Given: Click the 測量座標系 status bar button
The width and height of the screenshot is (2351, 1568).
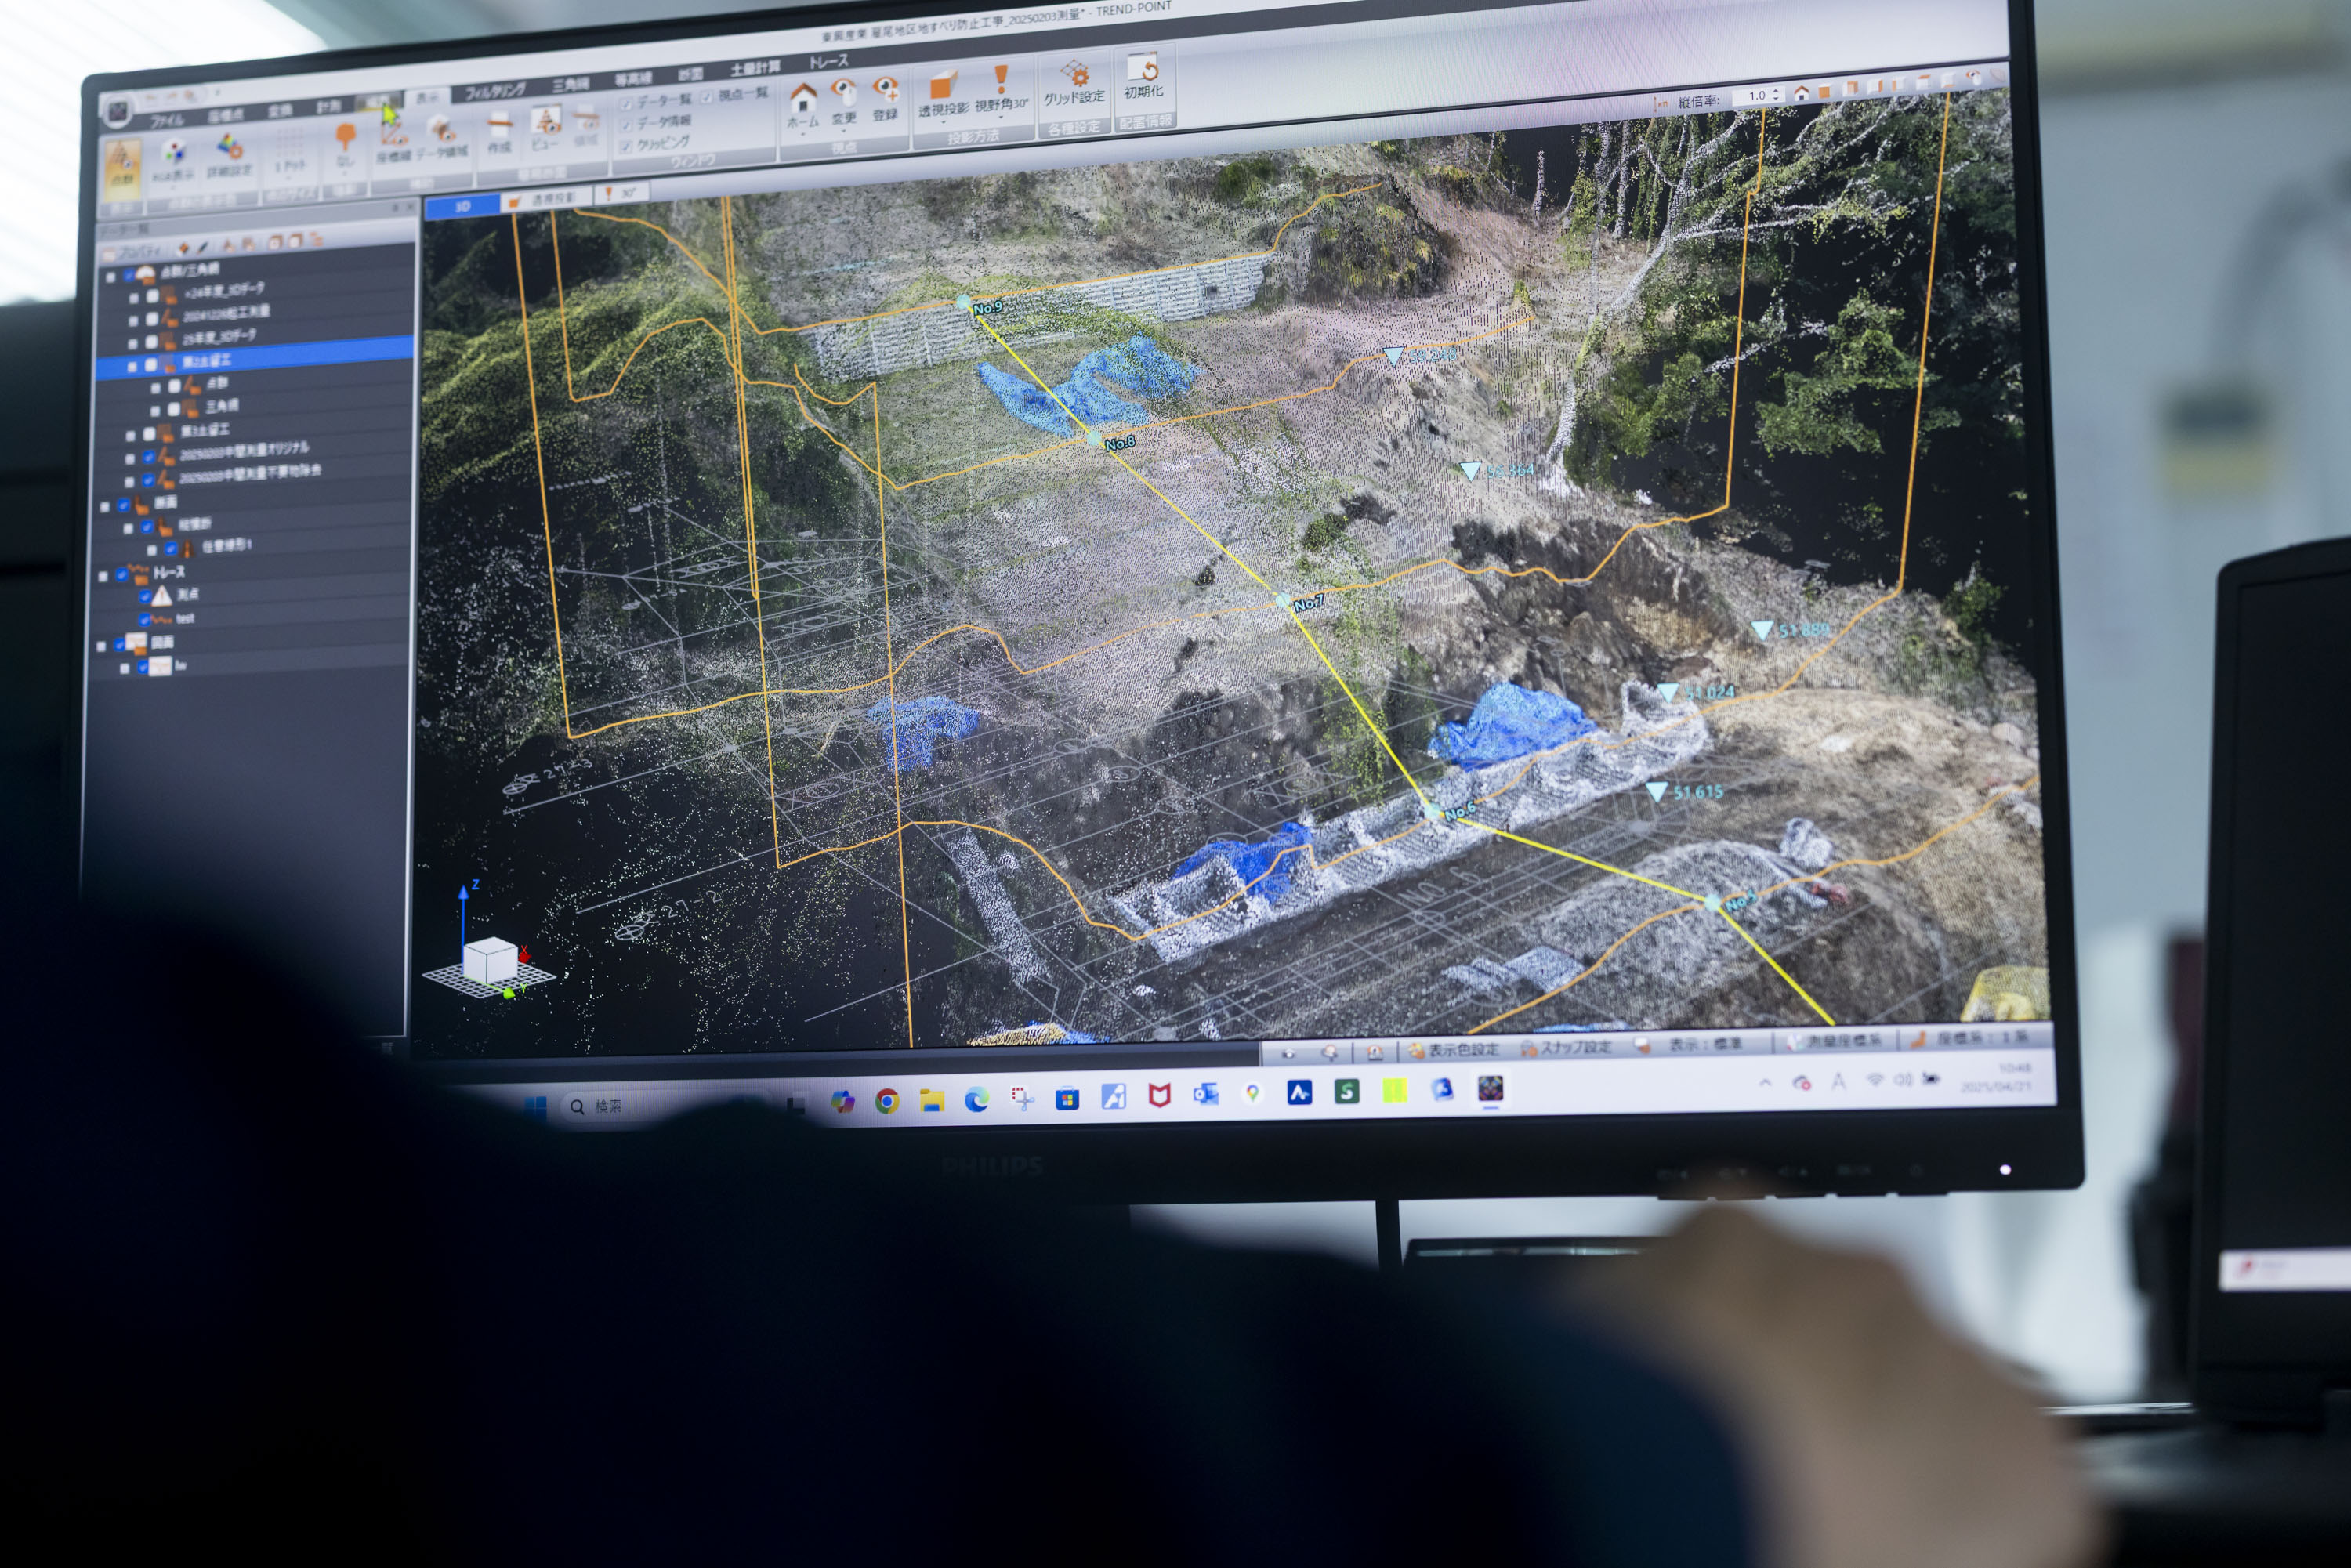Looking at the screenshot, I should click(x=1836, y=1040).
